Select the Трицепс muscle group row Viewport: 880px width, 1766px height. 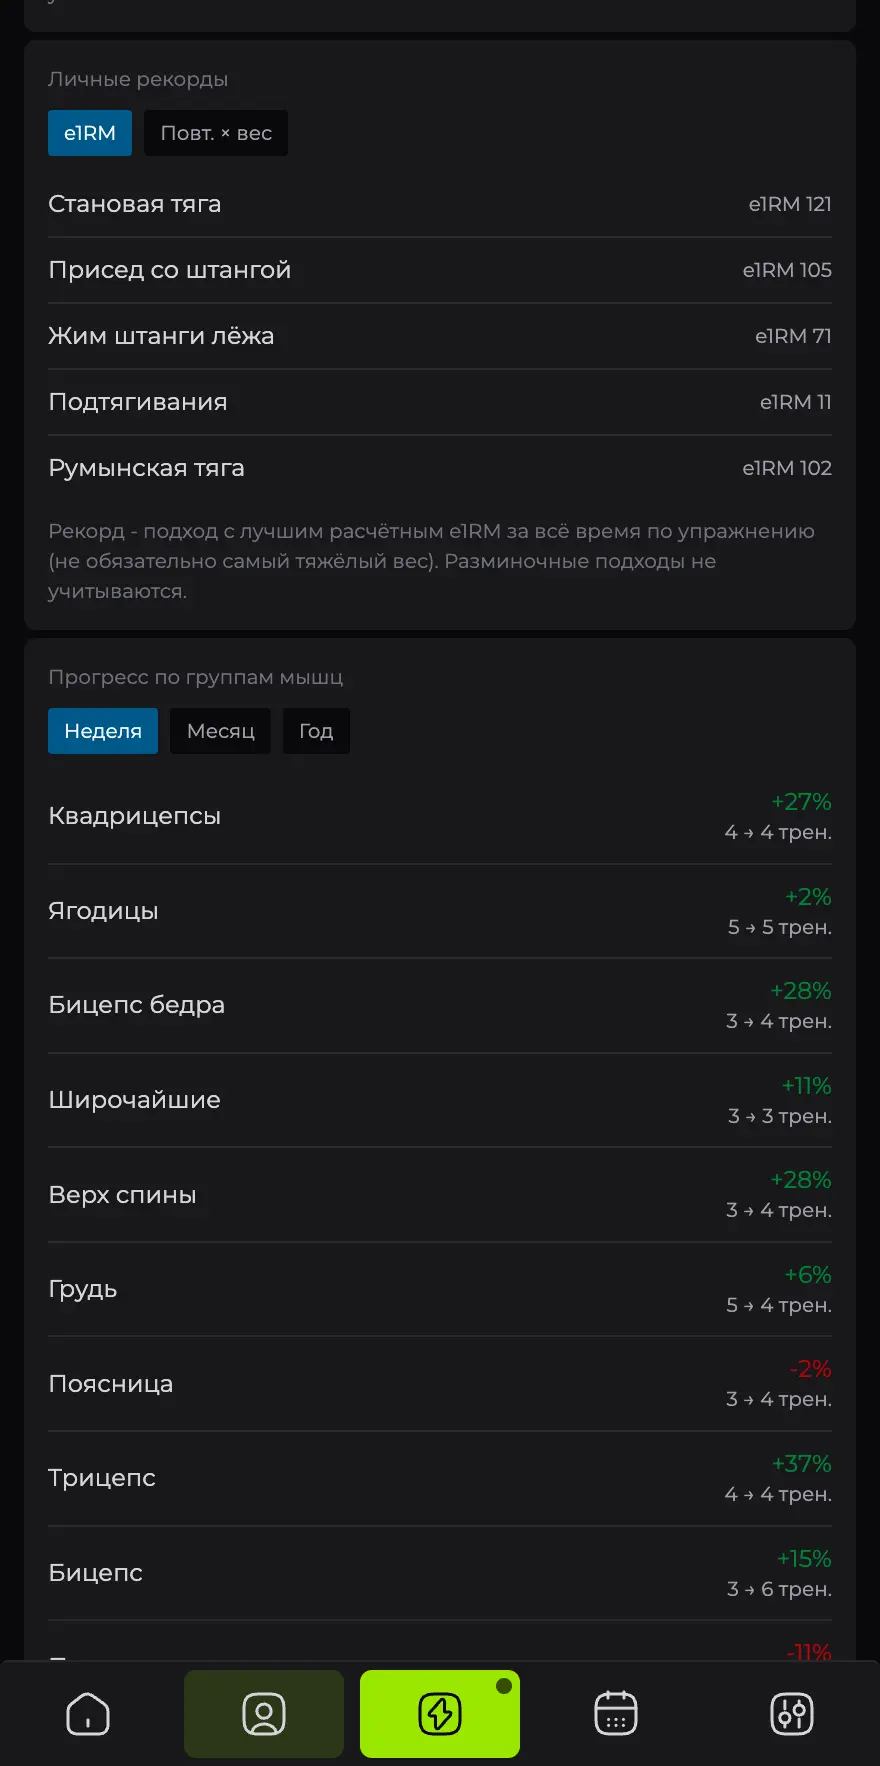[x=440, y=1478]
